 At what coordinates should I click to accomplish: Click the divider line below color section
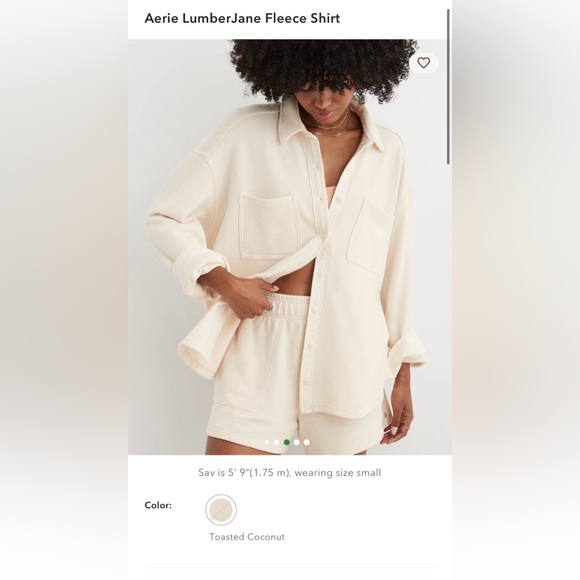tap(290, 567)
